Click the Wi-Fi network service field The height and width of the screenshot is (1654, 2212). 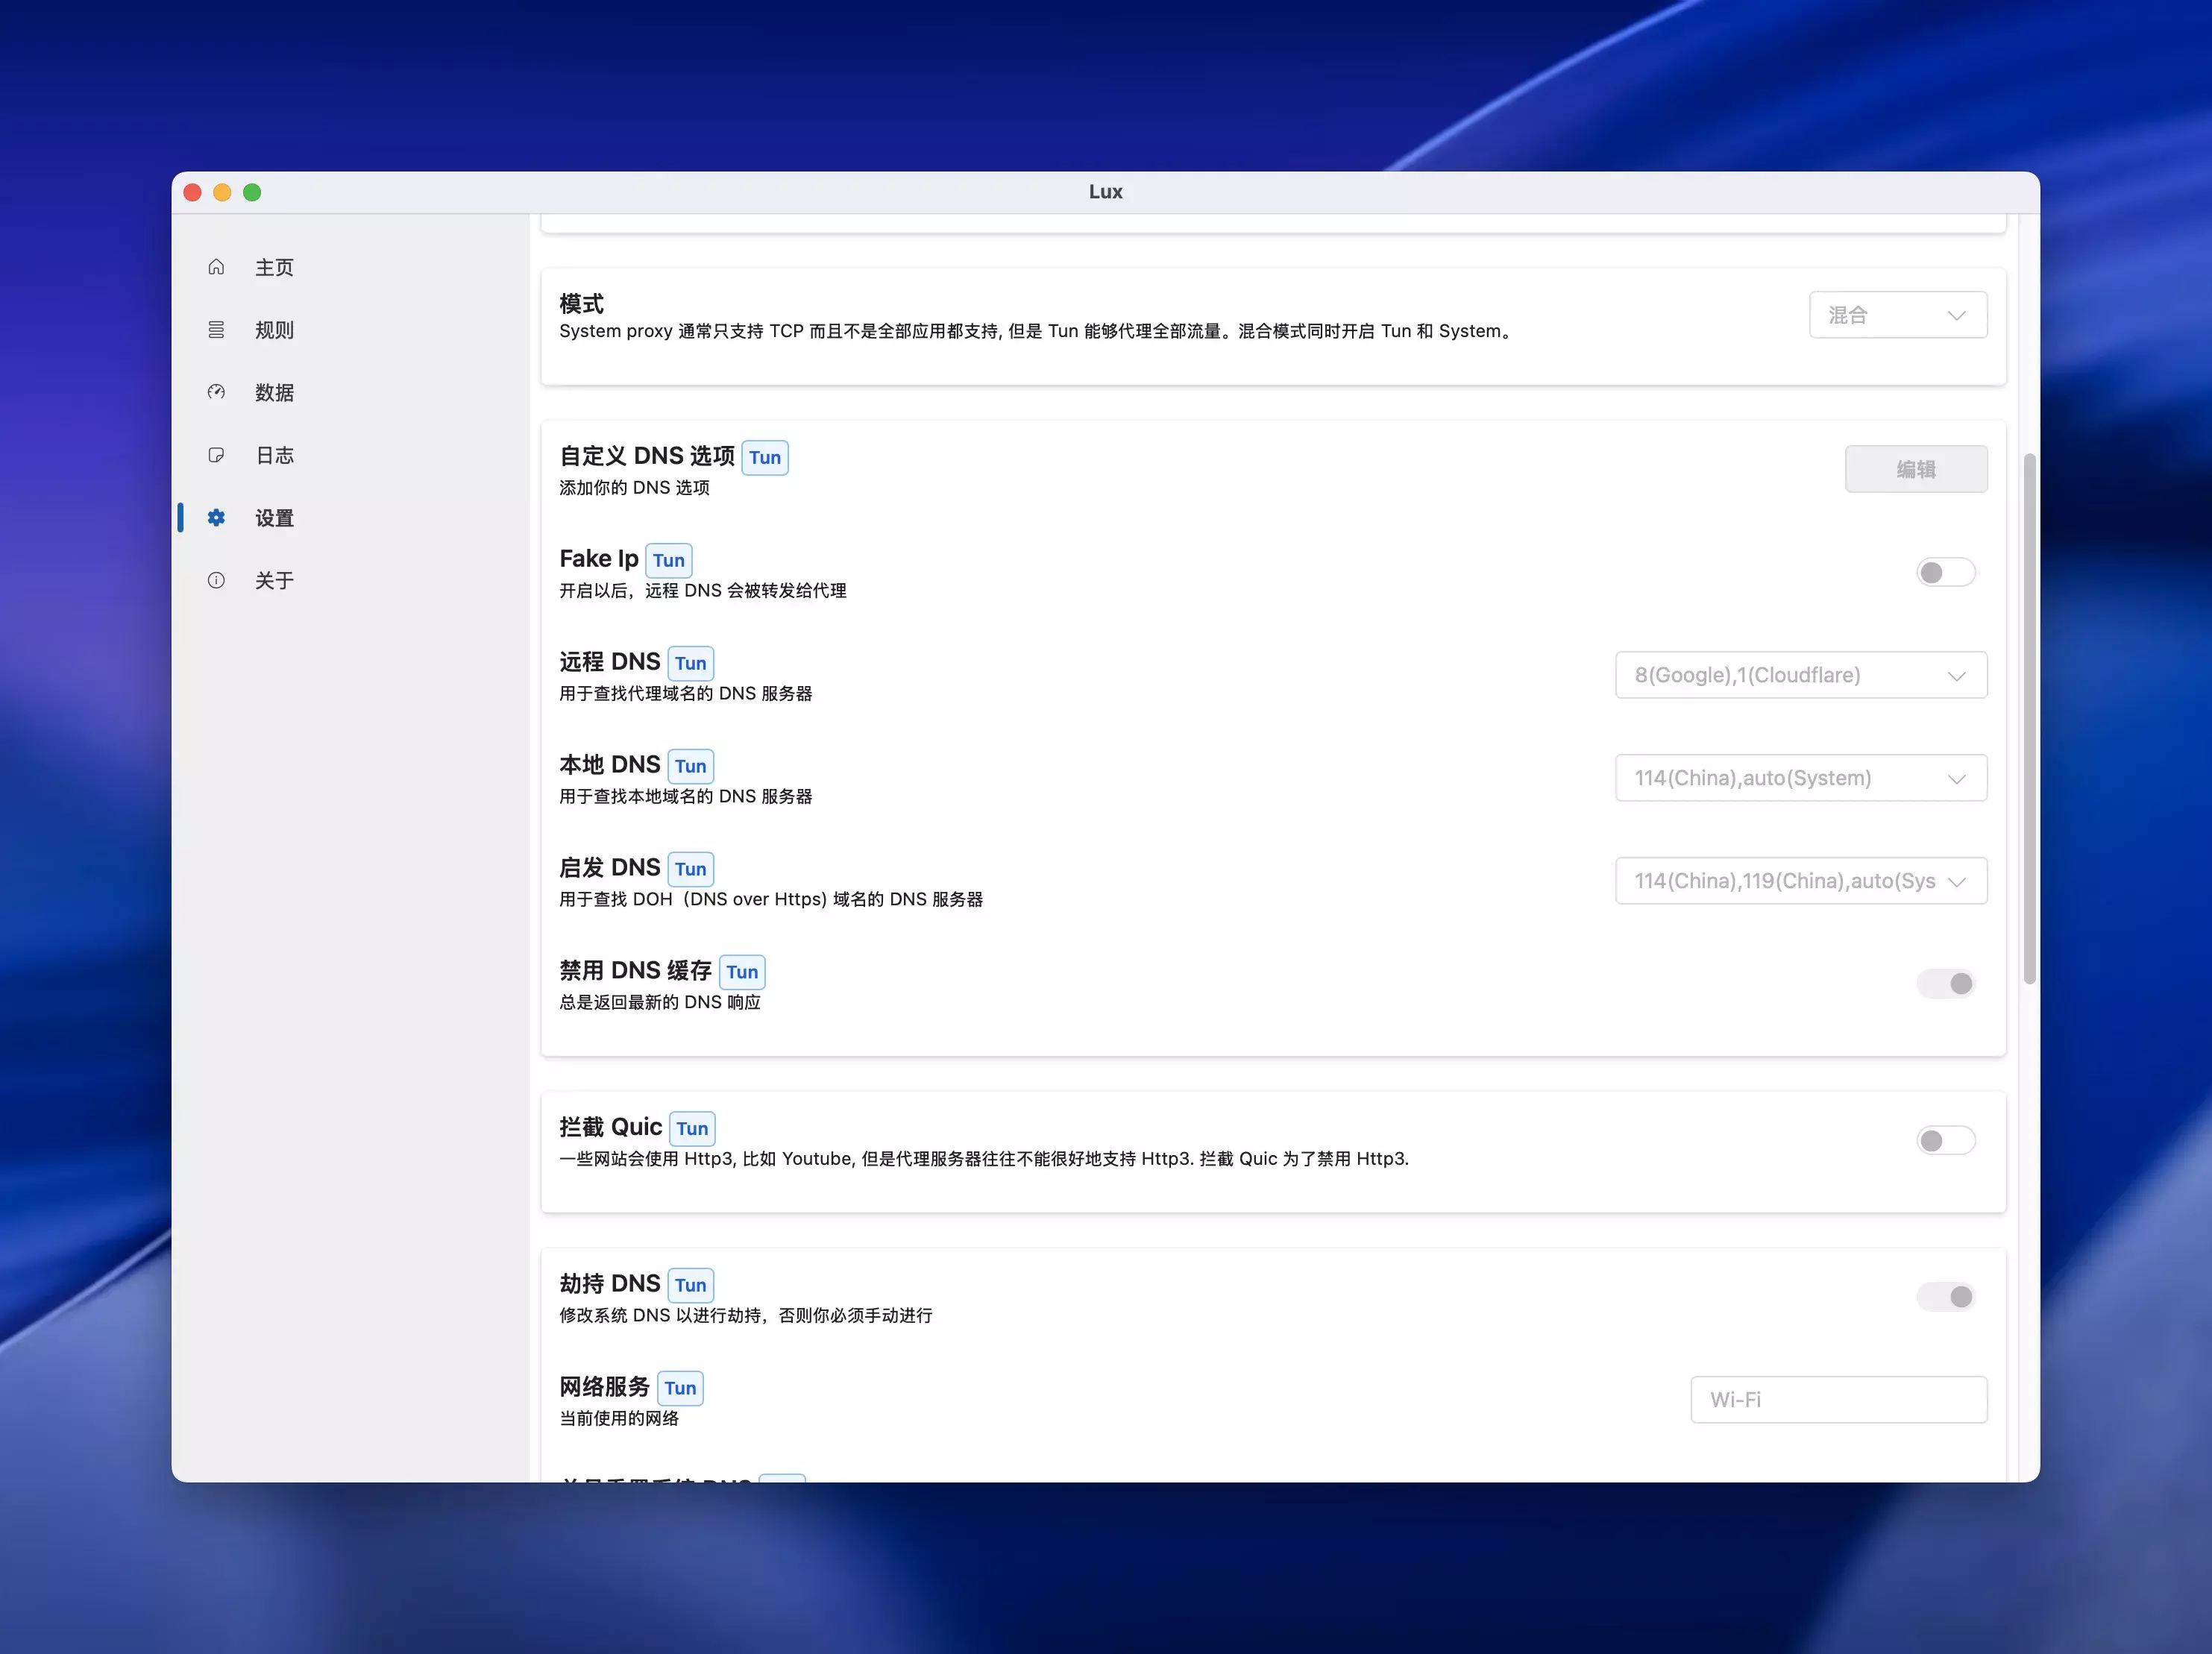[x=1838, y=1400]
